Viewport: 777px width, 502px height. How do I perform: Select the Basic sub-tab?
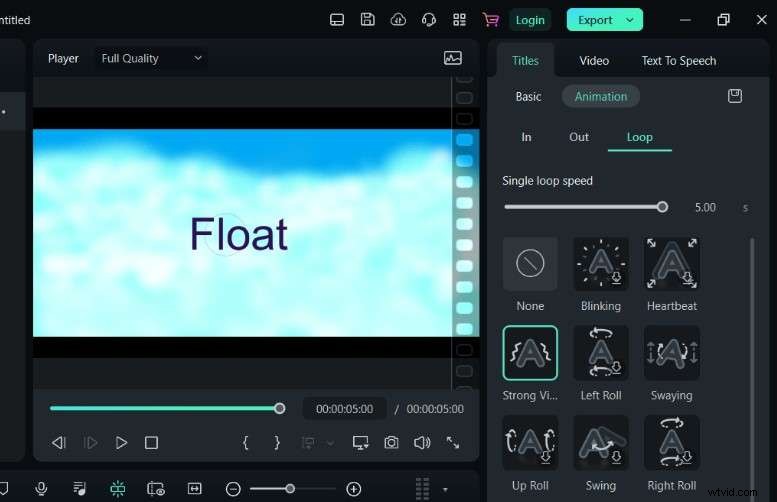point(528,96)
